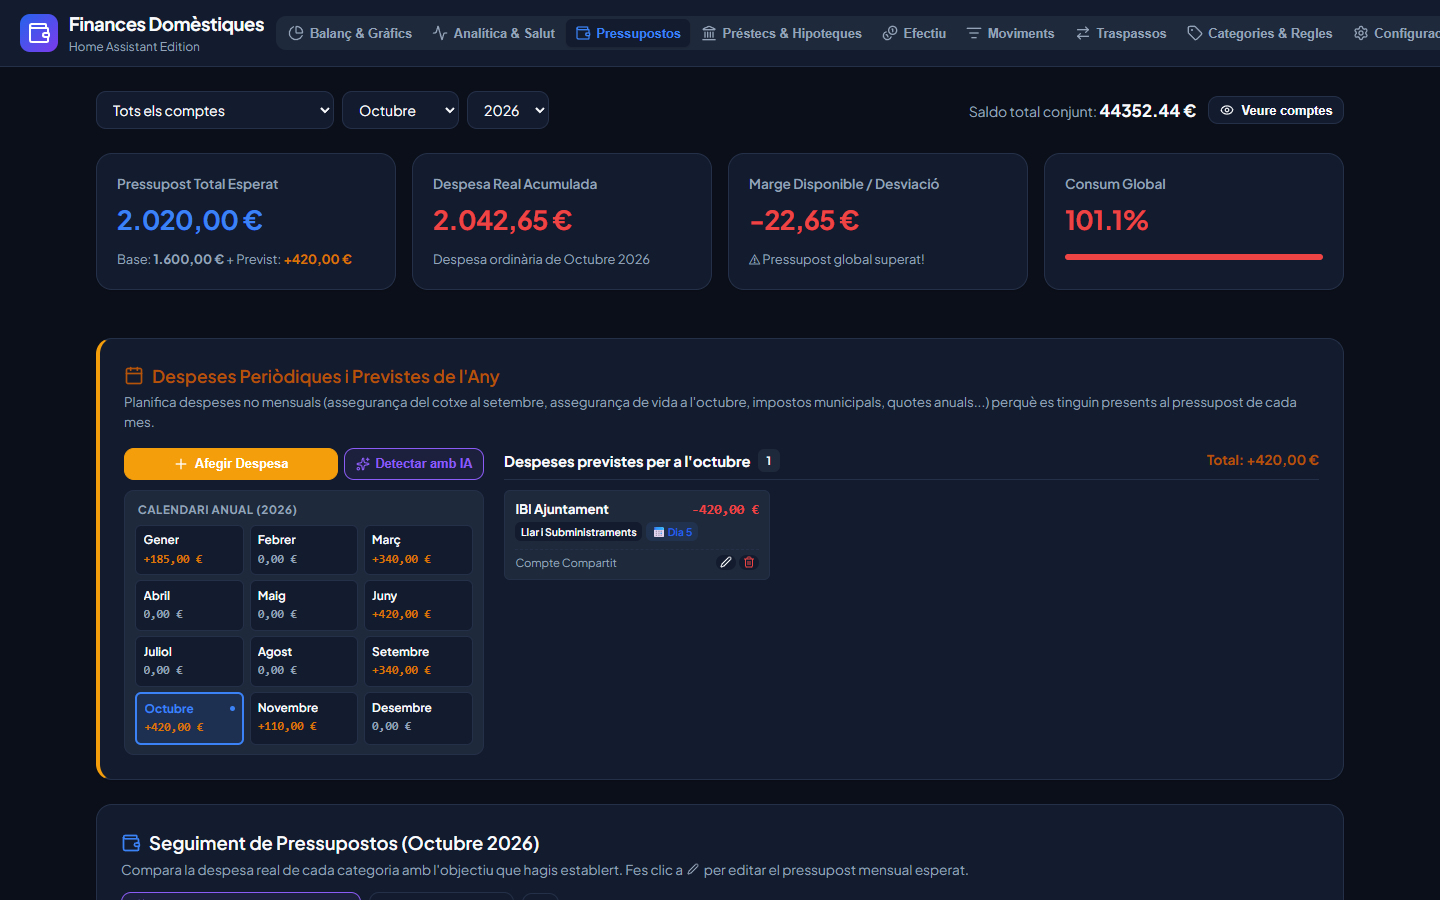Switch to the Moviments tab
1440x900 pixels.
coord(1010,33)
